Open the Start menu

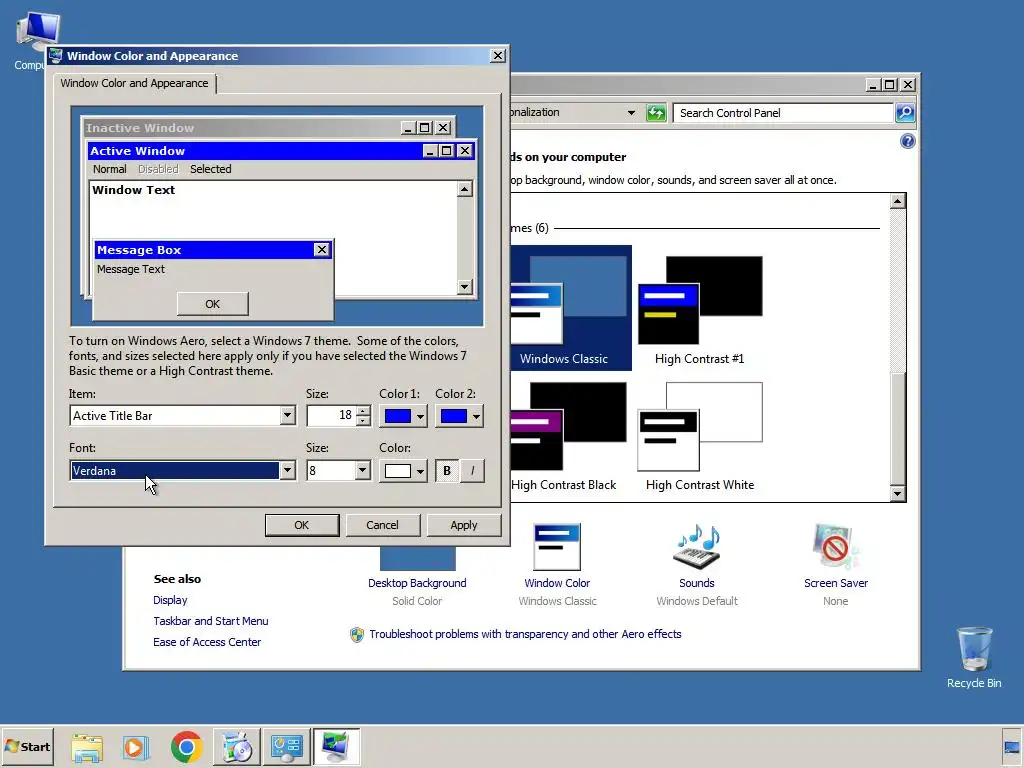pyautogui.click(x=27, y=746)
